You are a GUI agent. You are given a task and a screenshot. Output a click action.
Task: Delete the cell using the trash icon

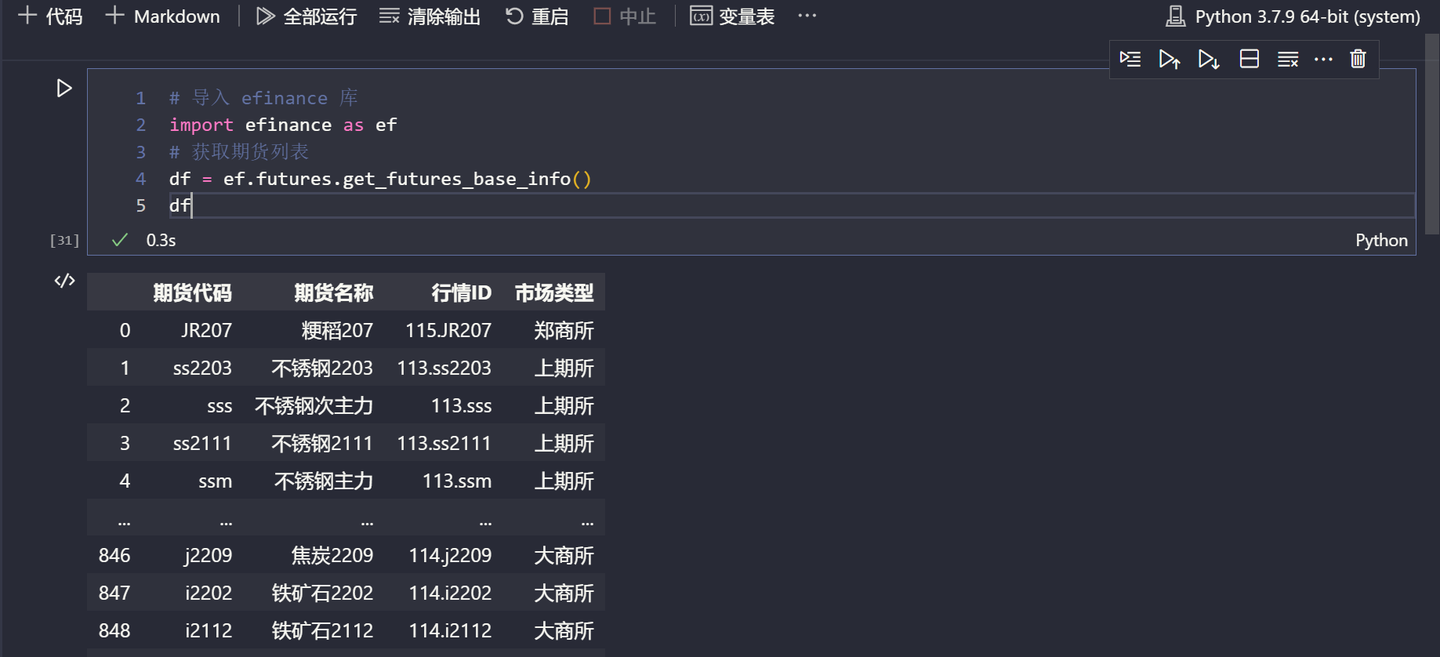(x=1357, y=59)
